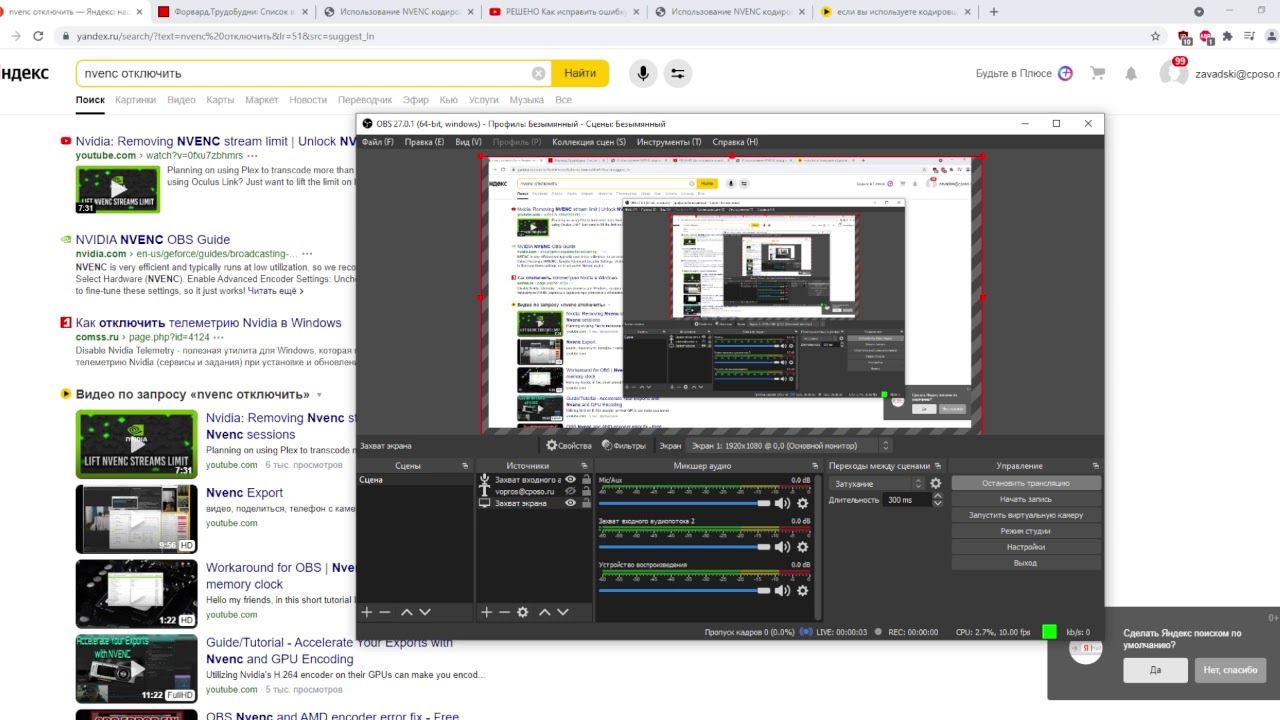1280x720 pixels.
Task: Open Yandex search filter settings icon
Action: (678, 73)
